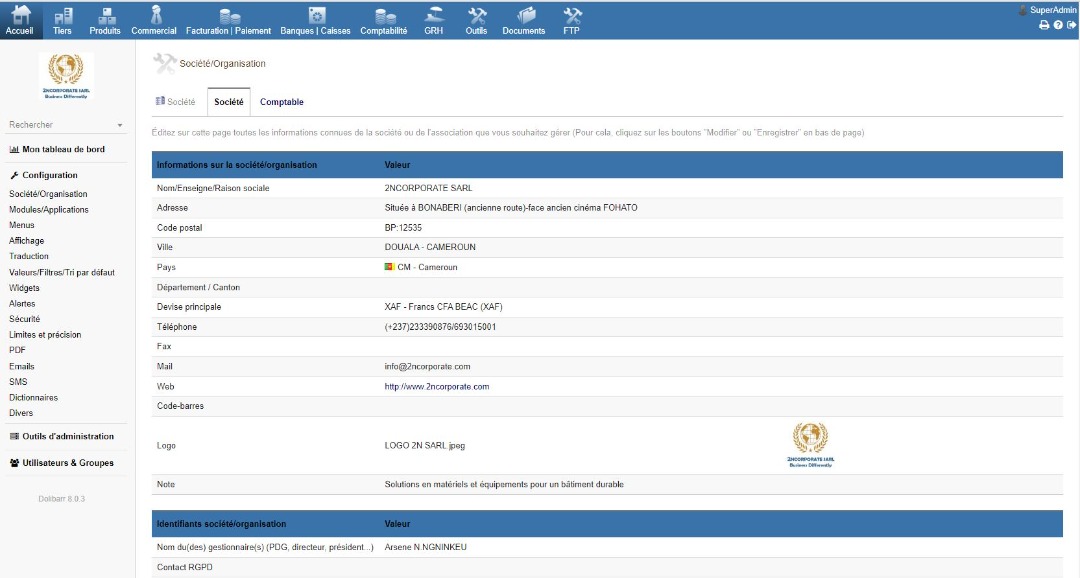Open the Tiers module icon
Image resolution: width=1080 pixels, height=578 pixels.
[x=62, y=17]
